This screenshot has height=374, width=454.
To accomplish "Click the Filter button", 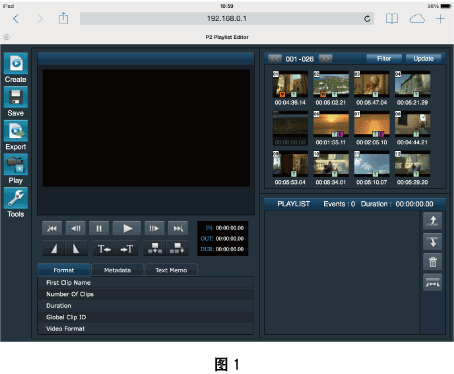I will [384, 59].
